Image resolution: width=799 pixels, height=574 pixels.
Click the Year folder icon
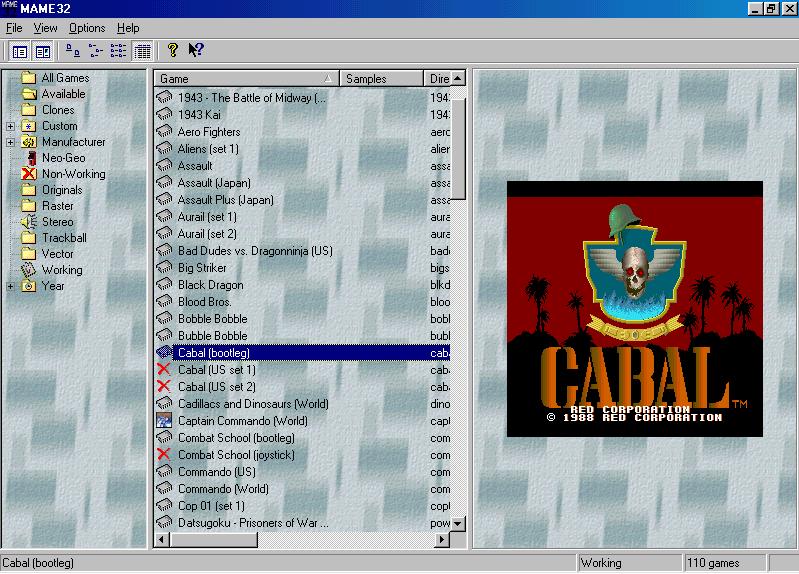click(29, 286)
